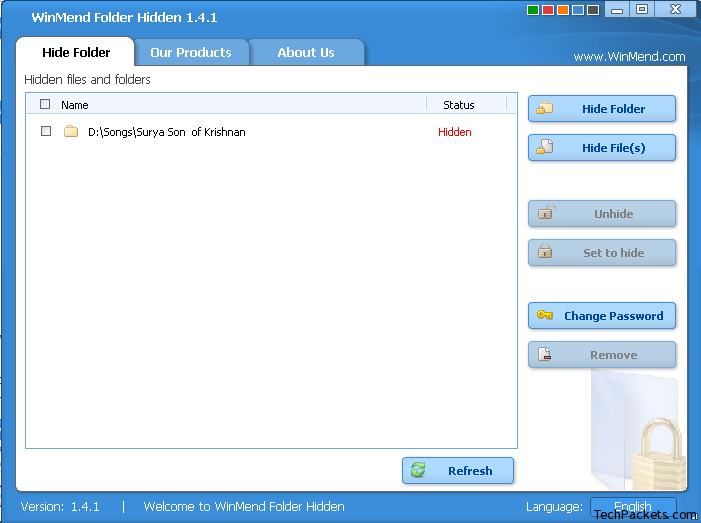Click the open padlock icon on Unhide

coord(545,213)
